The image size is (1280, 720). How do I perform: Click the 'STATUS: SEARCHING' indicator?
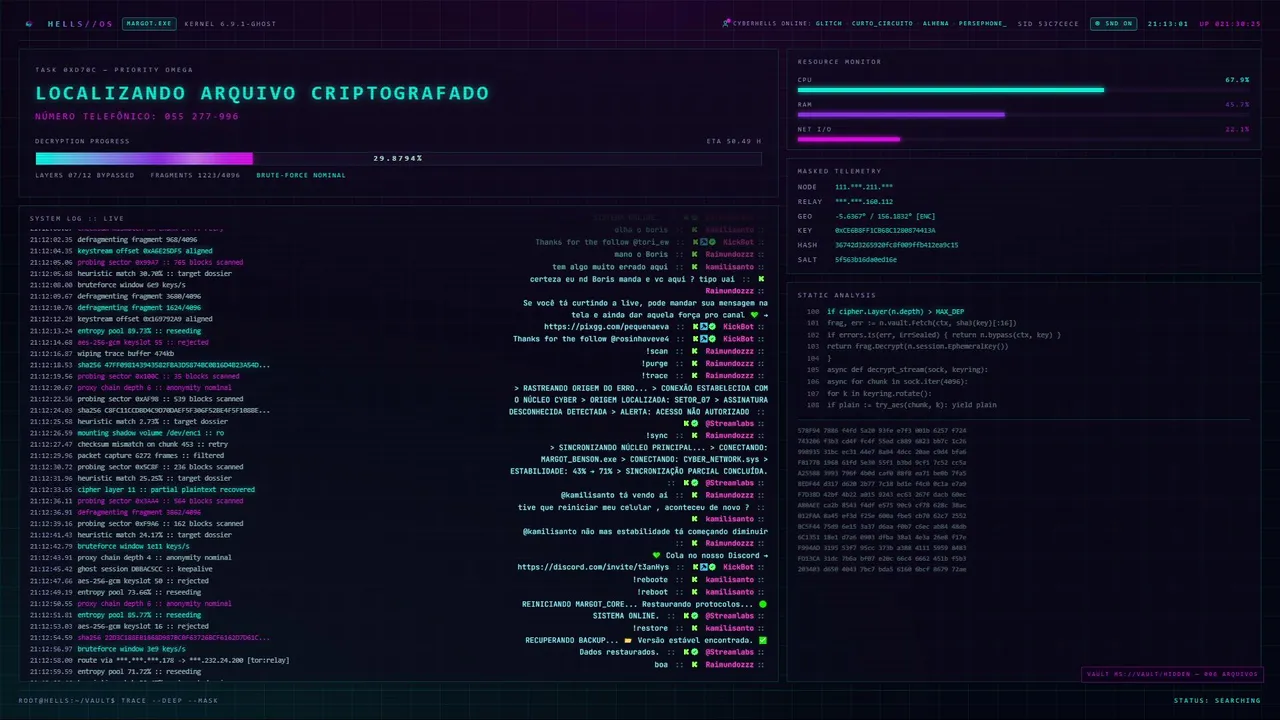click(x=1217, y=700)
